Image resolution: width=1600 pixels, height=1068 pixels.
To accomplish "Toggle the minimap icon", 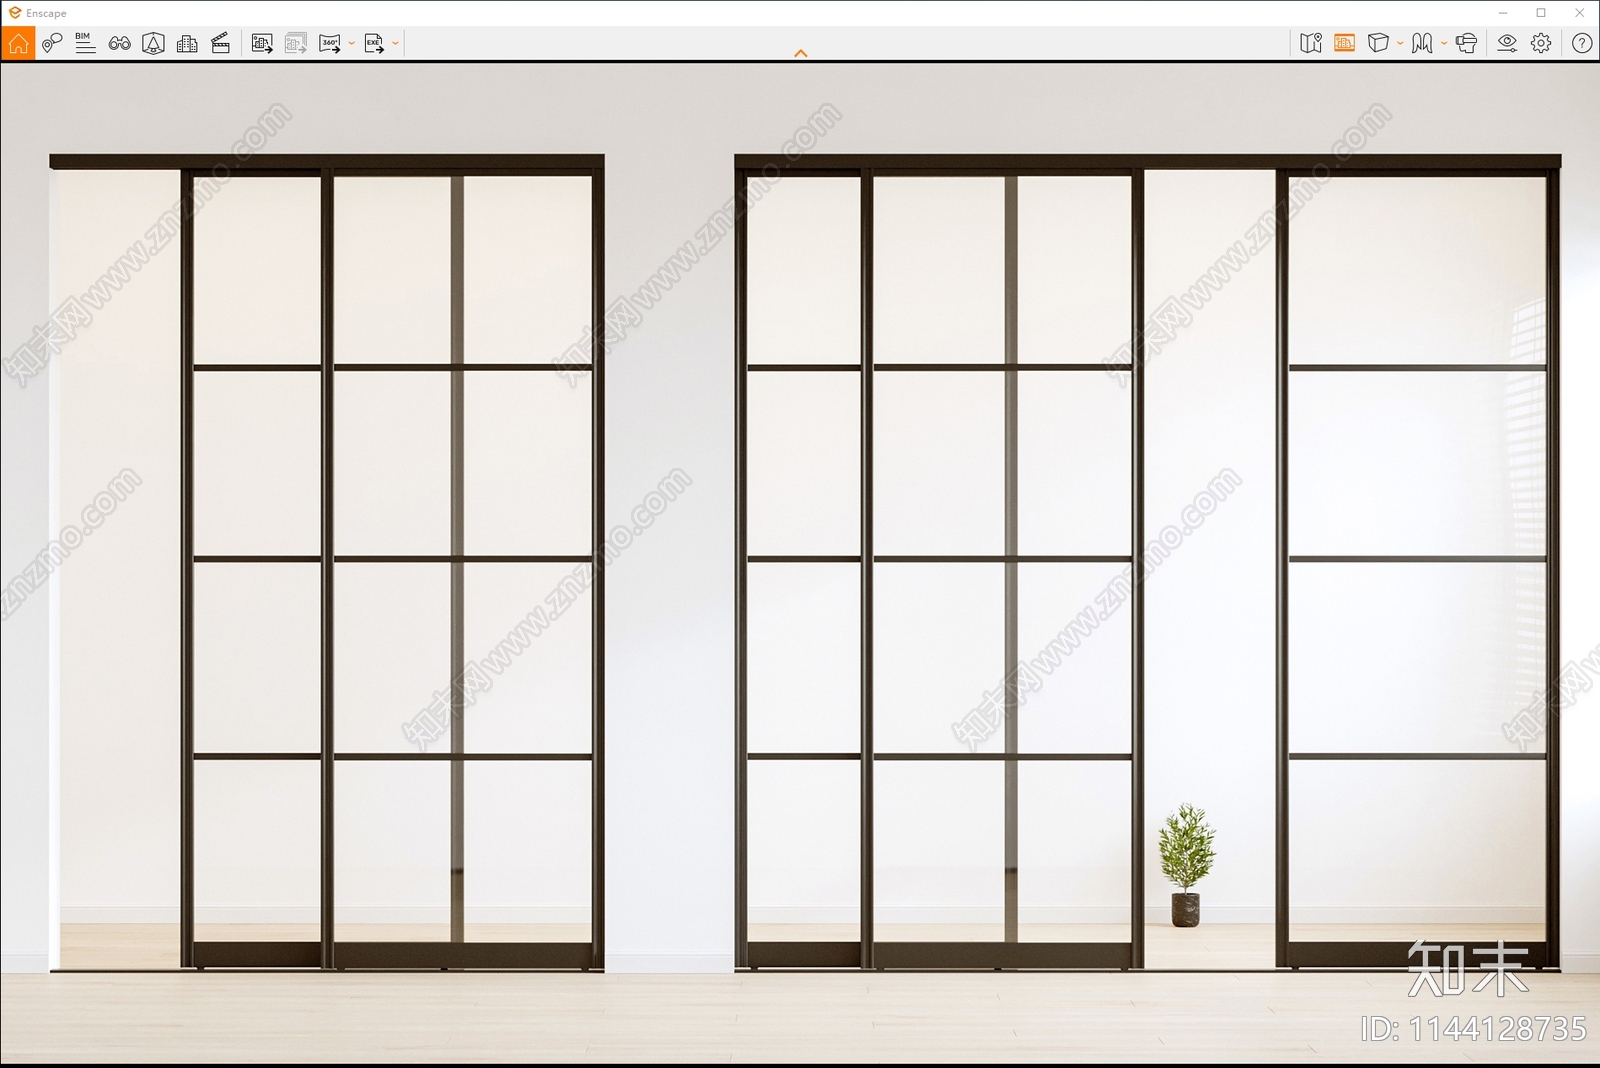I will tap(1311, 43).
